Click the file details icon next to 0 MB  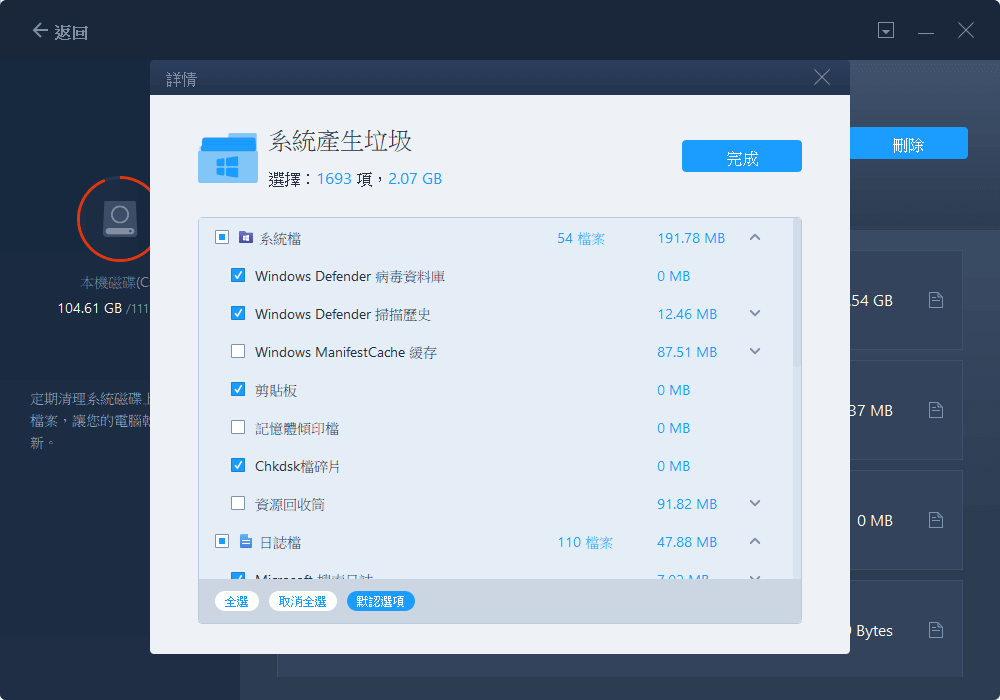pyautogui.click(x=935, y=520)
